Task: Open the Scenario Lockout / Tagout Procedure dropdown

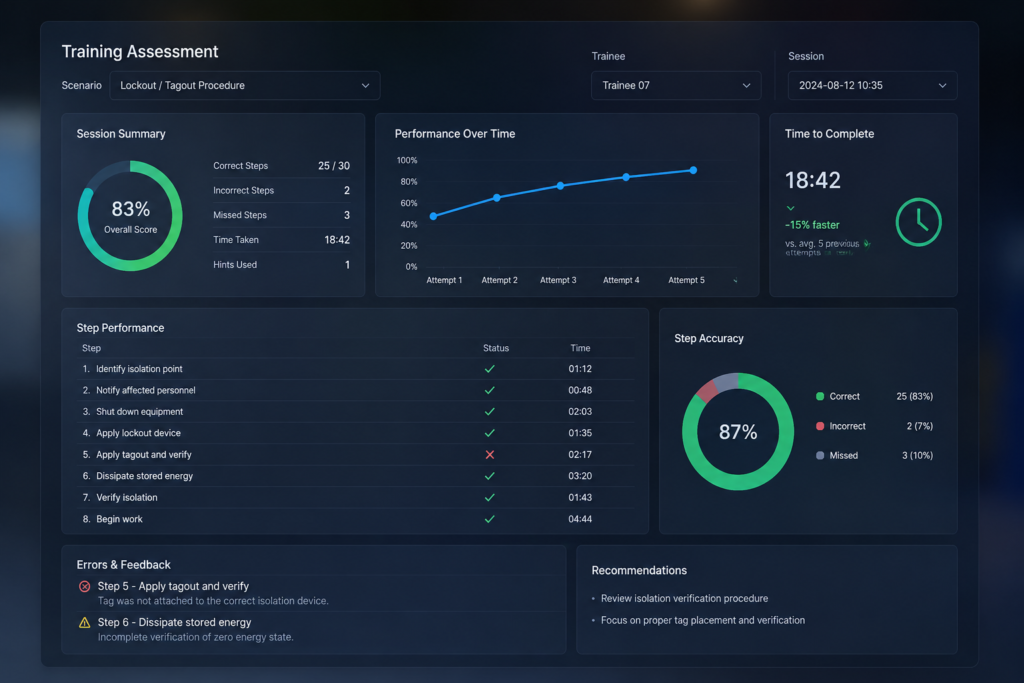Action: pos(245,86)
